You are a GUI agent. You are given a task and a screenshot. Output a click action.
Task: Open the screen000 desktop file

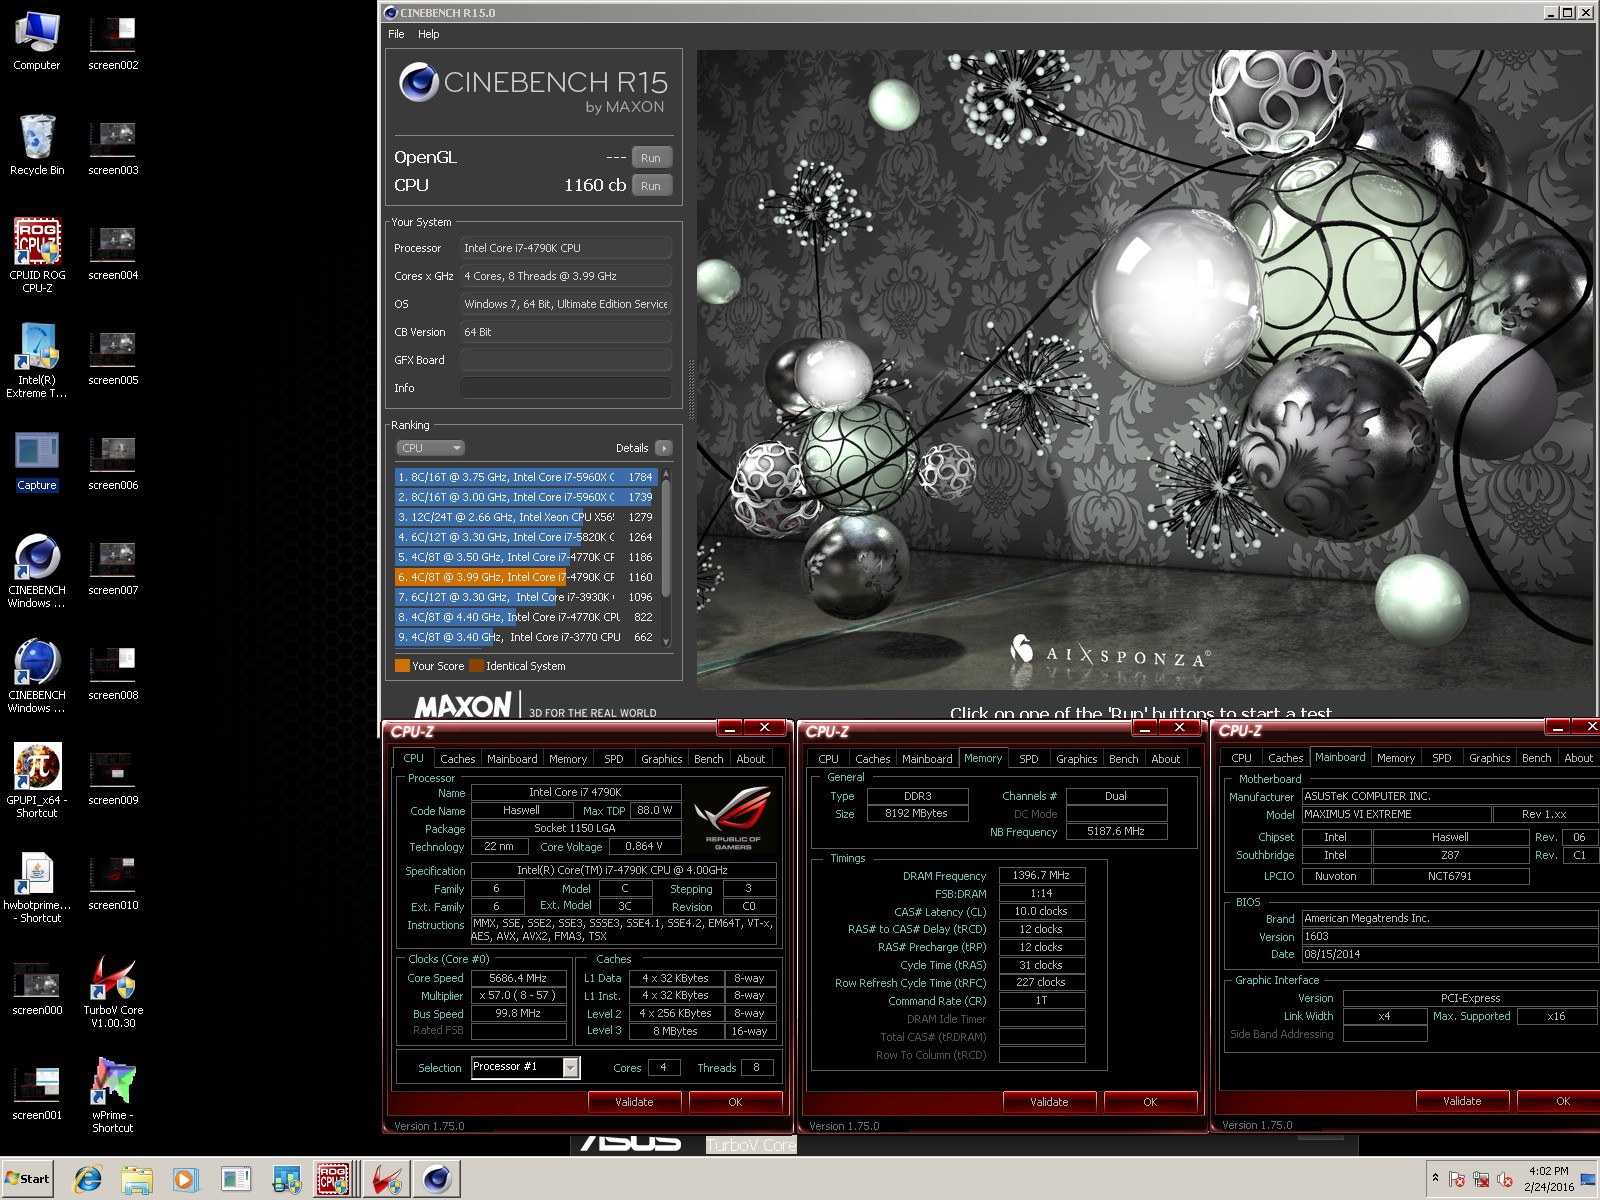click(37, 988)
